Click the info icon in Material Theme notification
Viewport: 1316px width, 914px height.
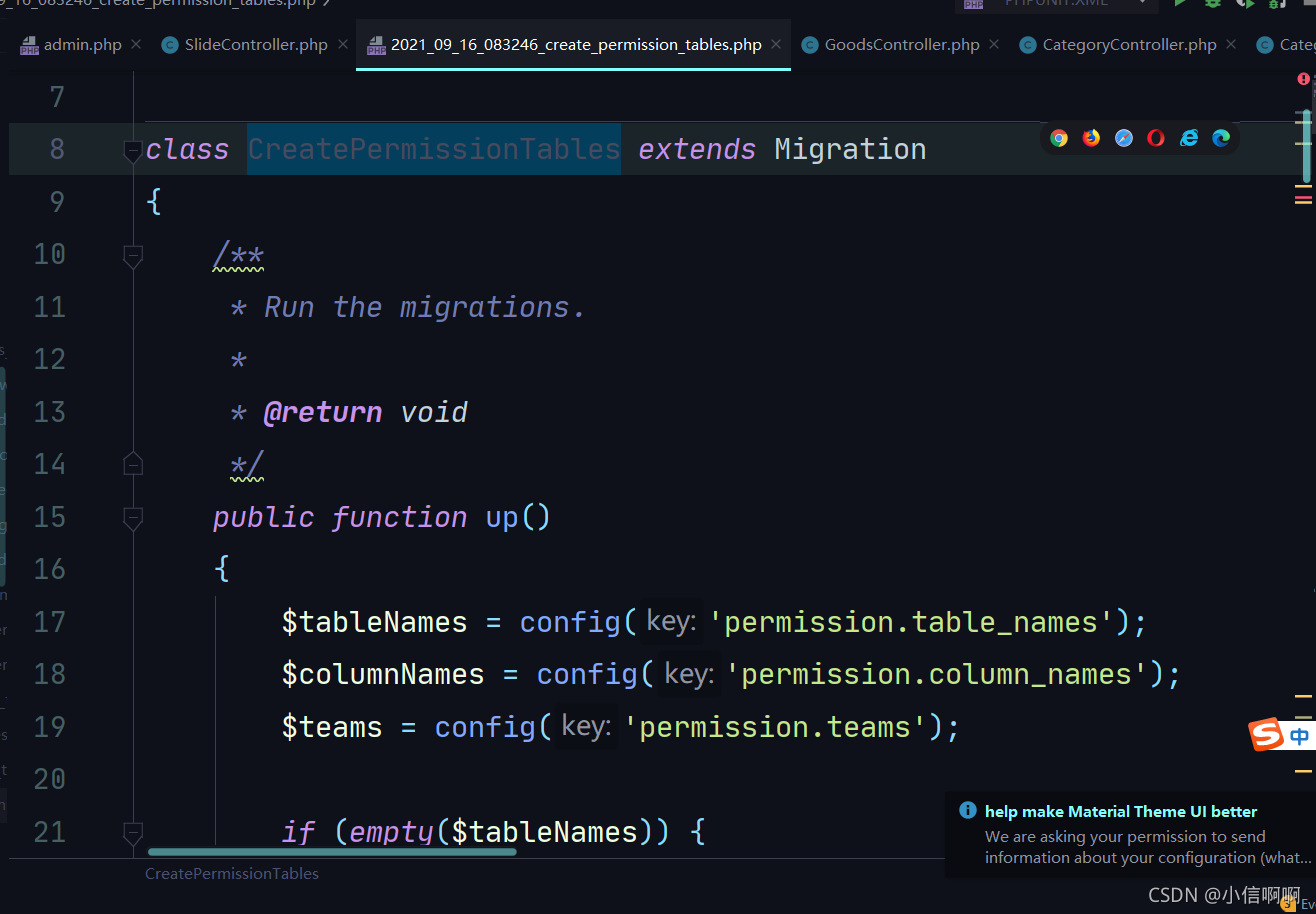[x=967, y=810]
